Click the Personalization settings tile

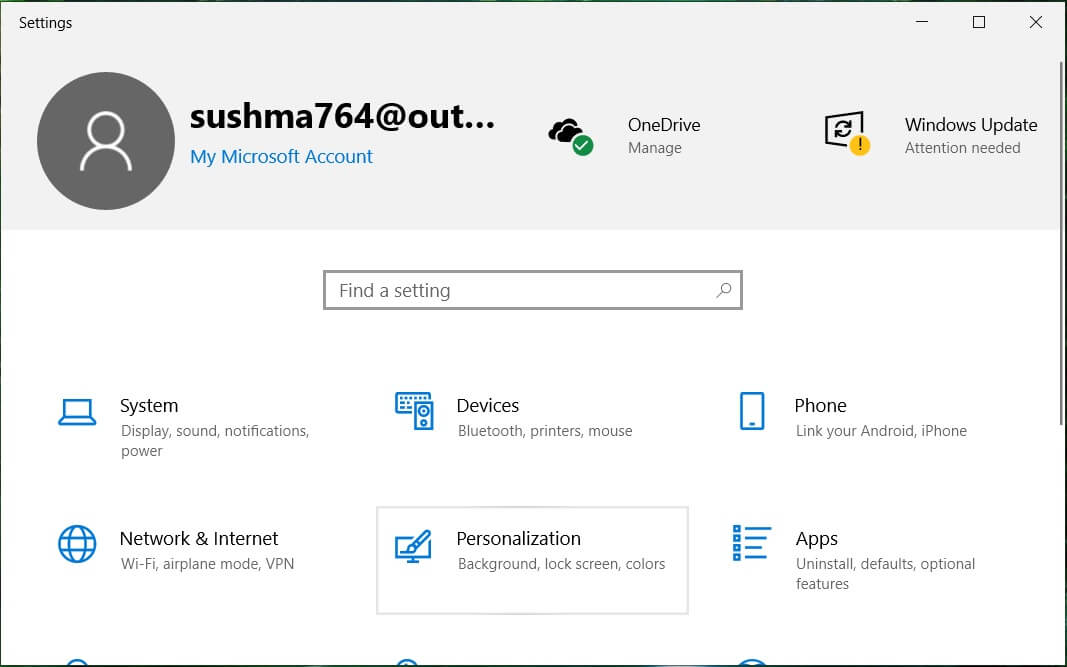pos(532,560)
